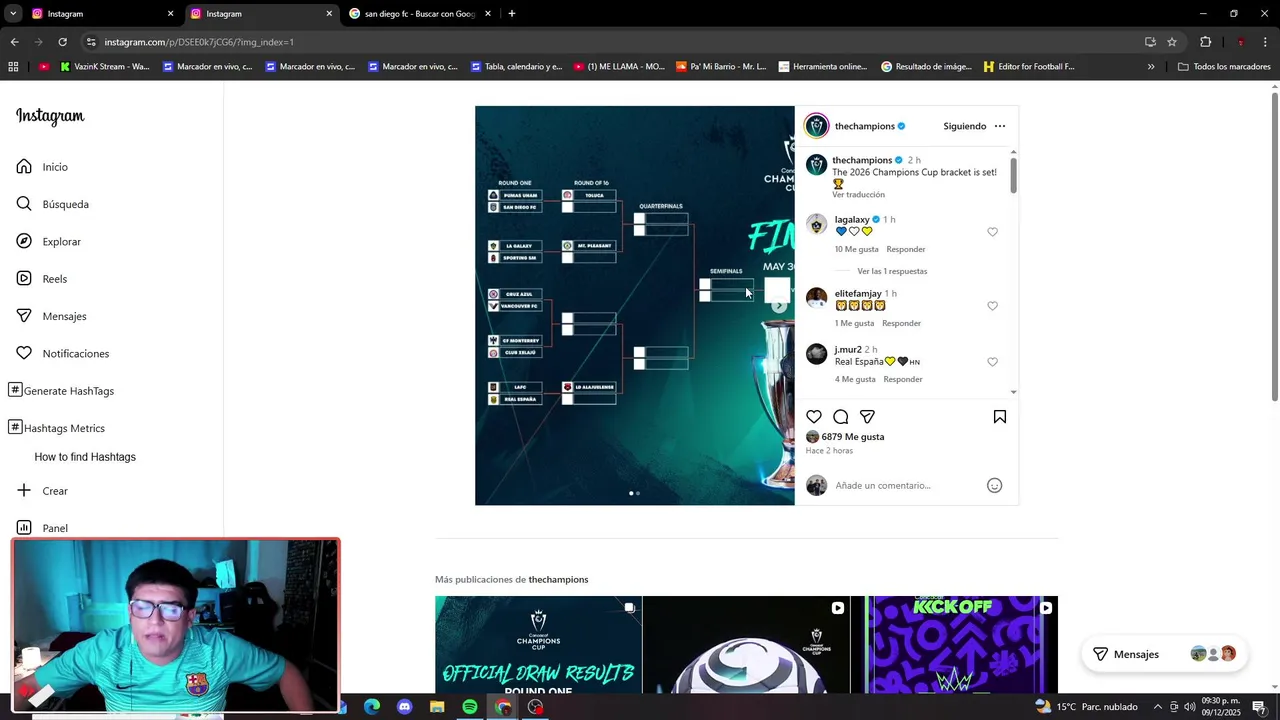Like lagalaxy's comment
Viewport: 1280px width, 720px height.
[x=992, y=232]
